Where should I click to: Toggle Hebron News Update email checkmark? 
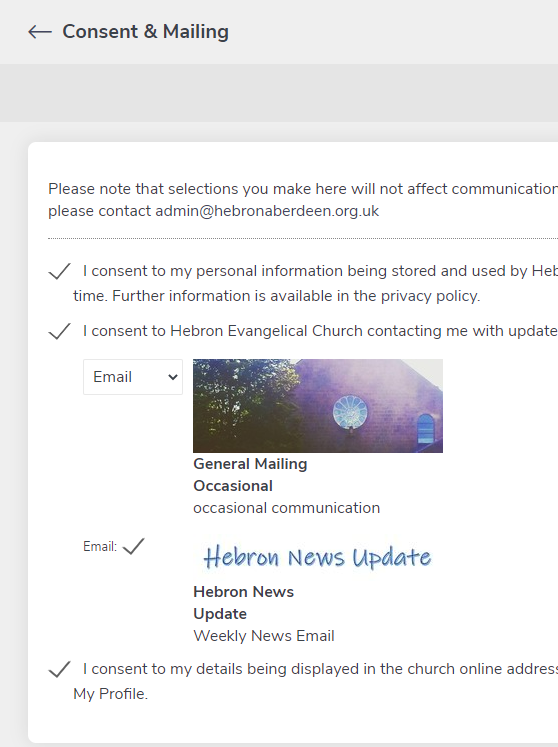tap(133, 546)
